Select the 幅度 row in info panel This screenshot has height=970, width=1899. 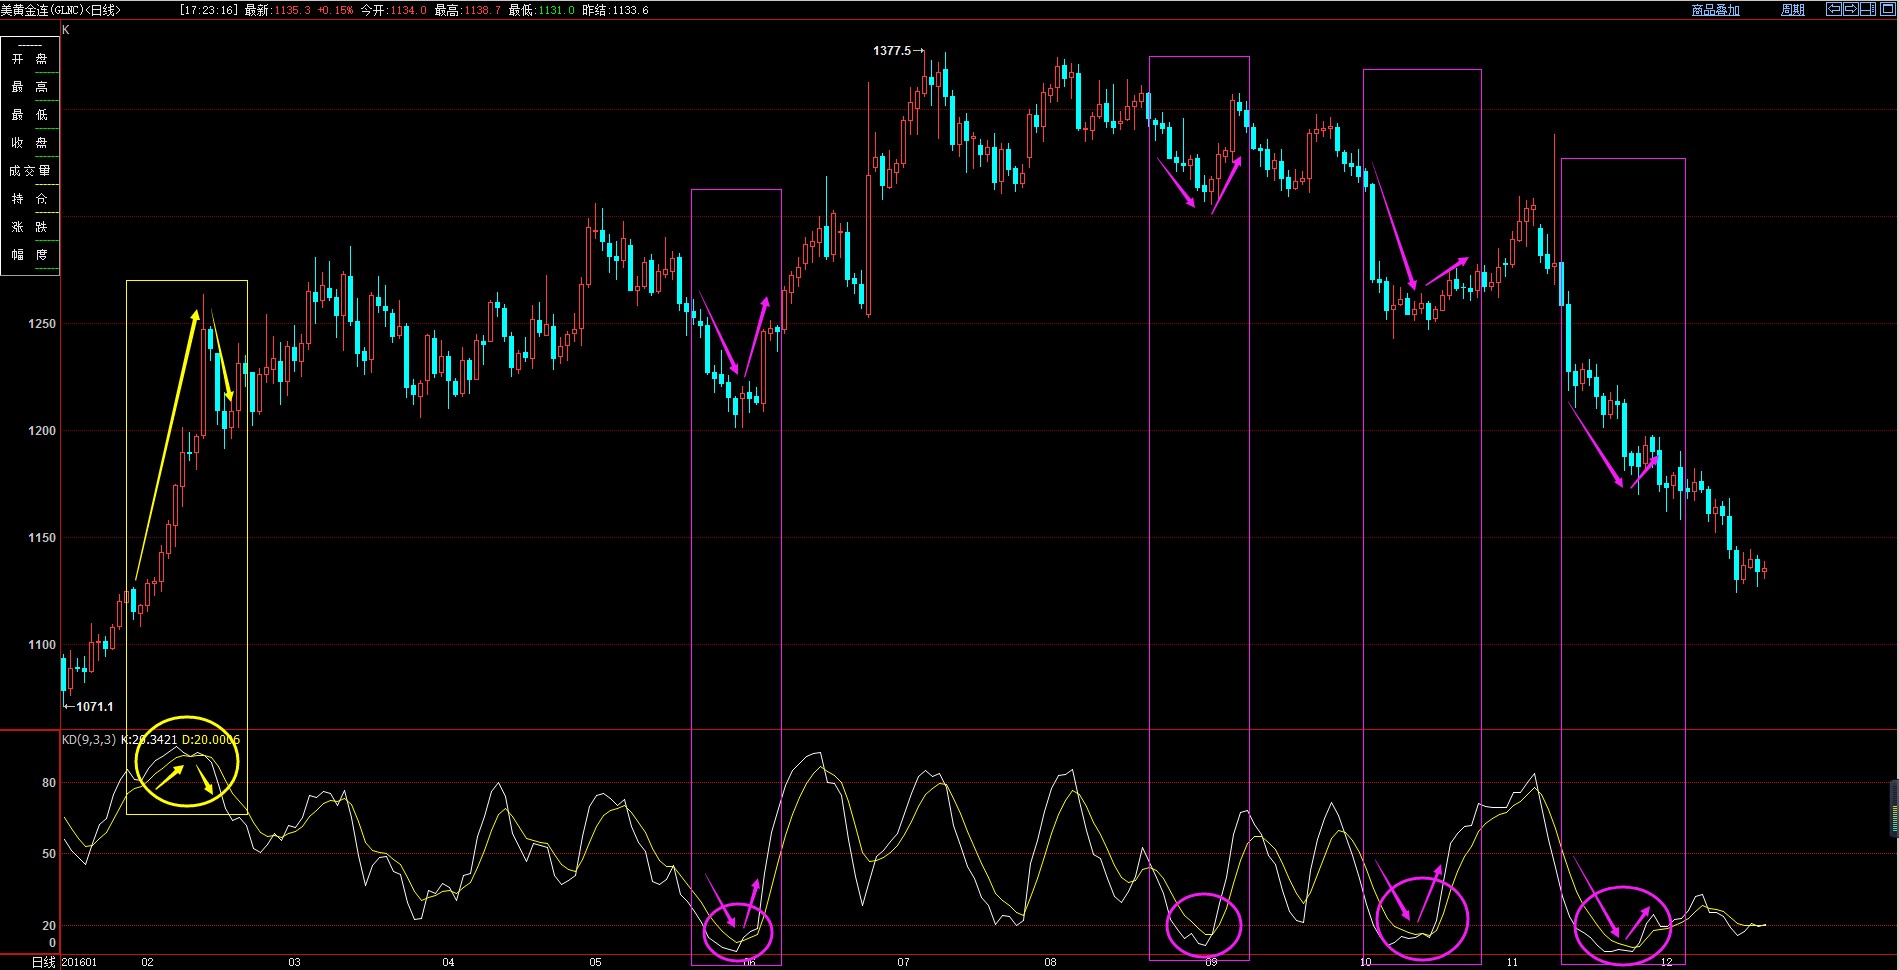pyautogui.click(x=30, y=255)
